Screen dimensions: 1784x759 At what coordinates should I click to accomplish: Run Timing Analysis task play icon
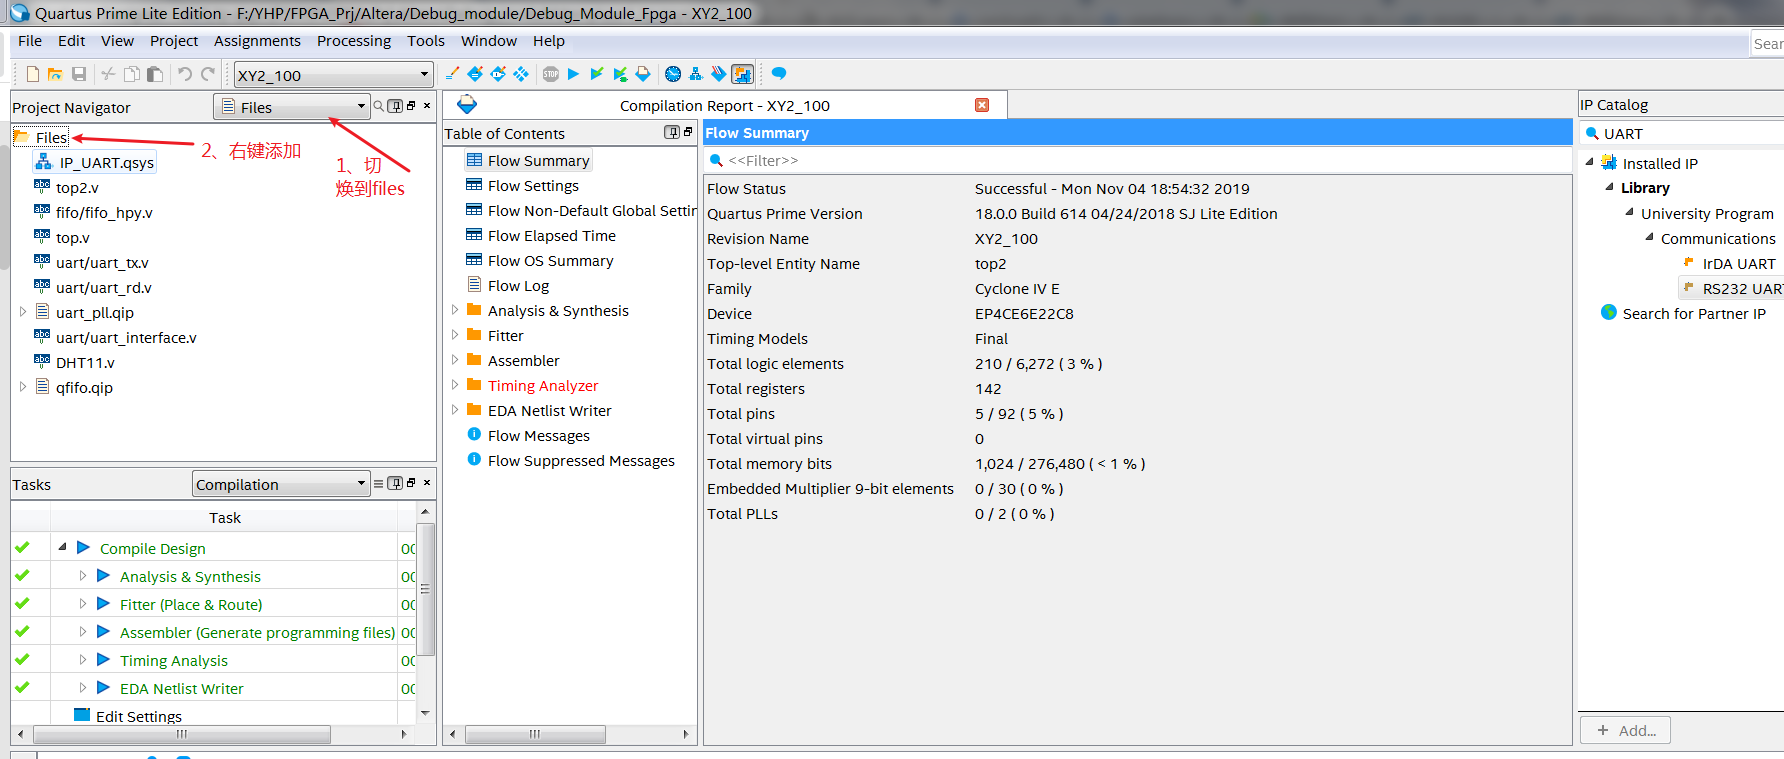tap(103, 660)
